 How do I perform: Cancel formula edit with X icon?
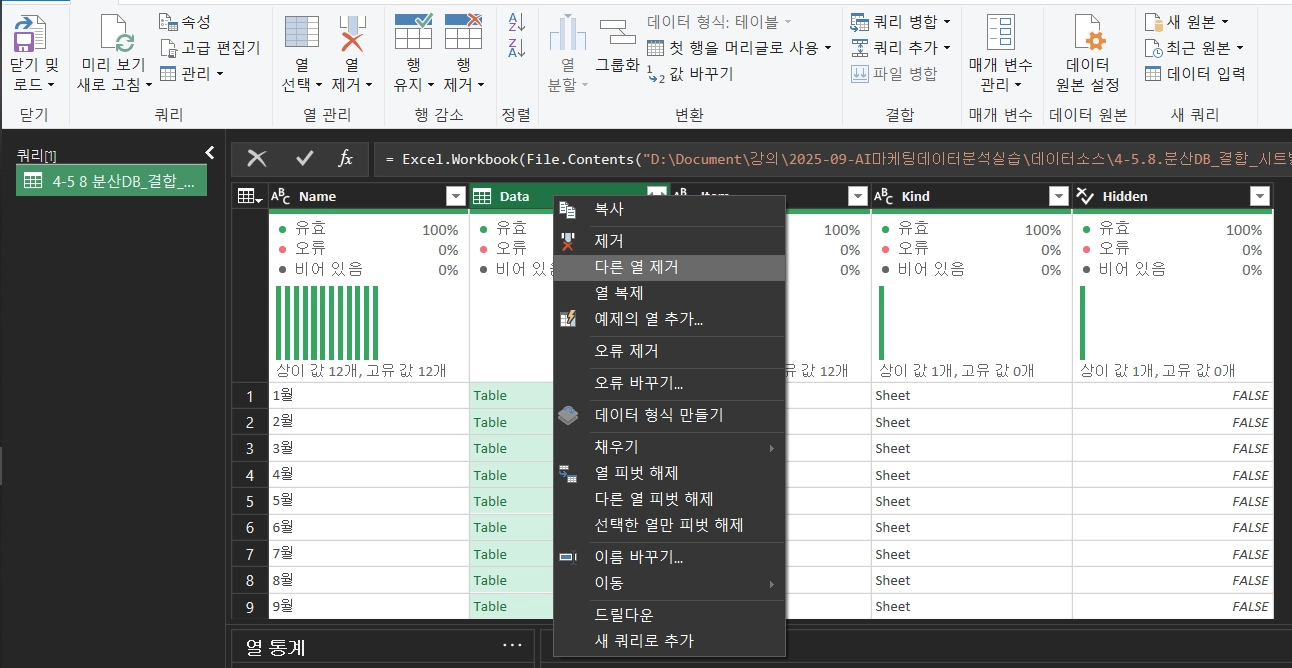[257, 158]
